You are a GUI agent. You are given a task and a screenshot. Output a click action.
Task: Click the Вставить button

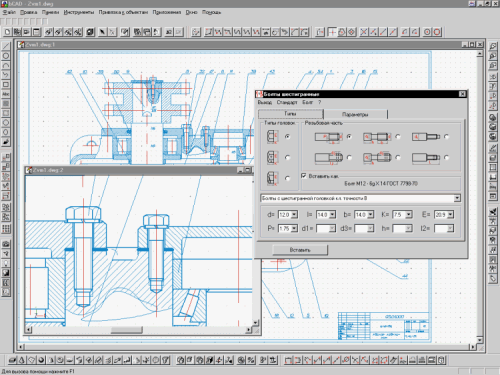click(x=300, y=250)
